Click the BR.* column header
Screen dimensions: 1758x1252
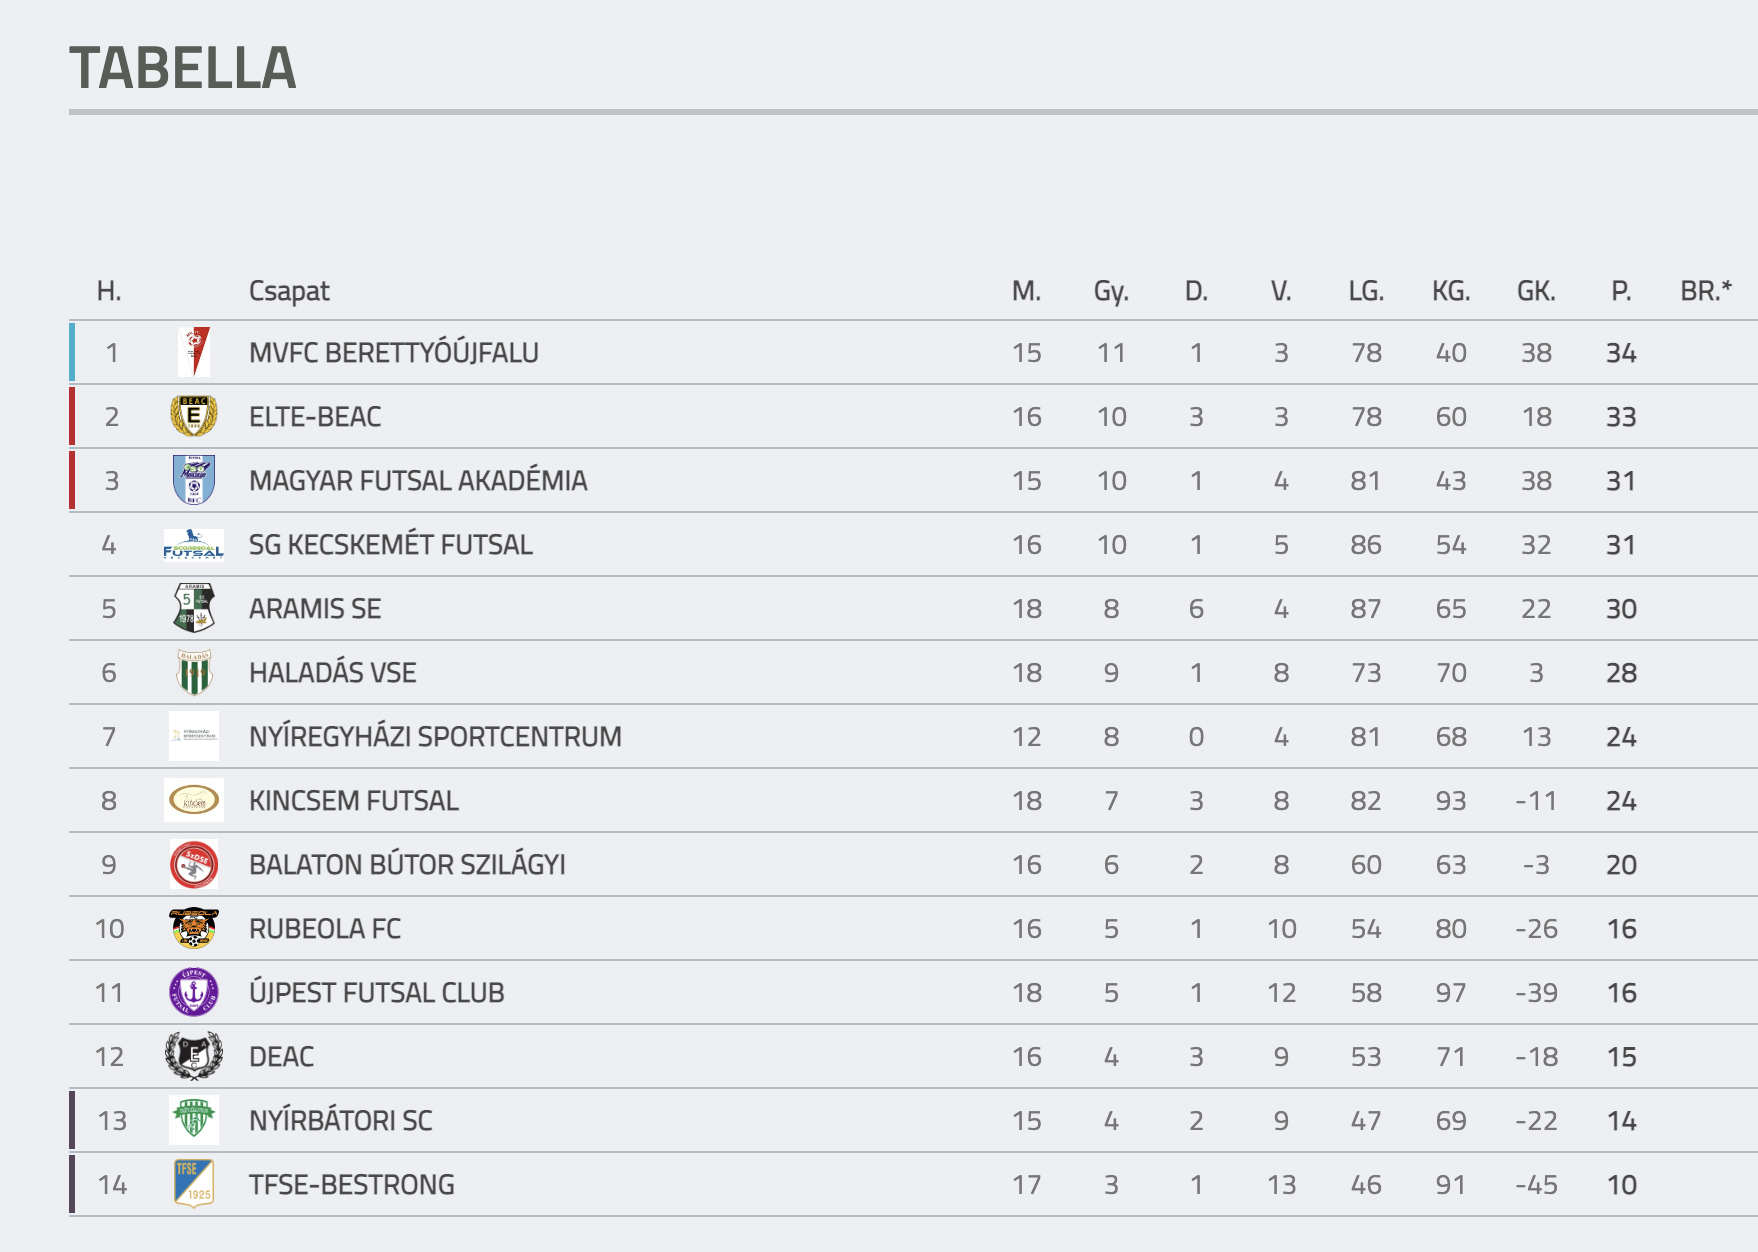coord(1706,291)
